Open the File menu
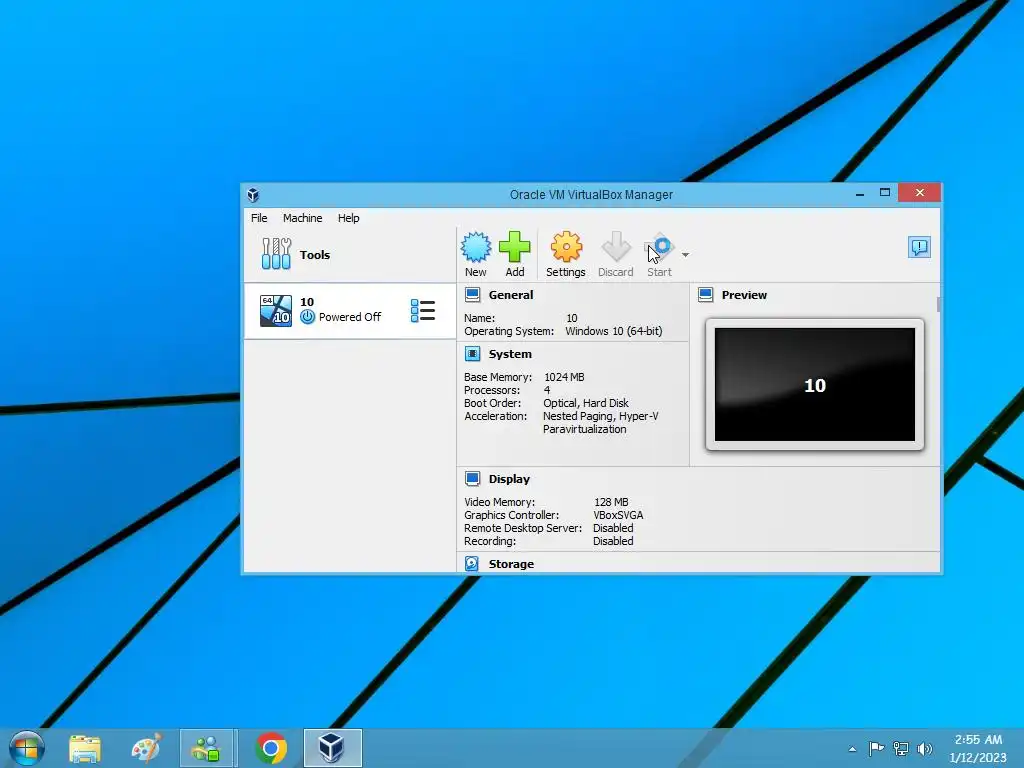This screenshot has height=768, width=1024. [x=259, y=218]
